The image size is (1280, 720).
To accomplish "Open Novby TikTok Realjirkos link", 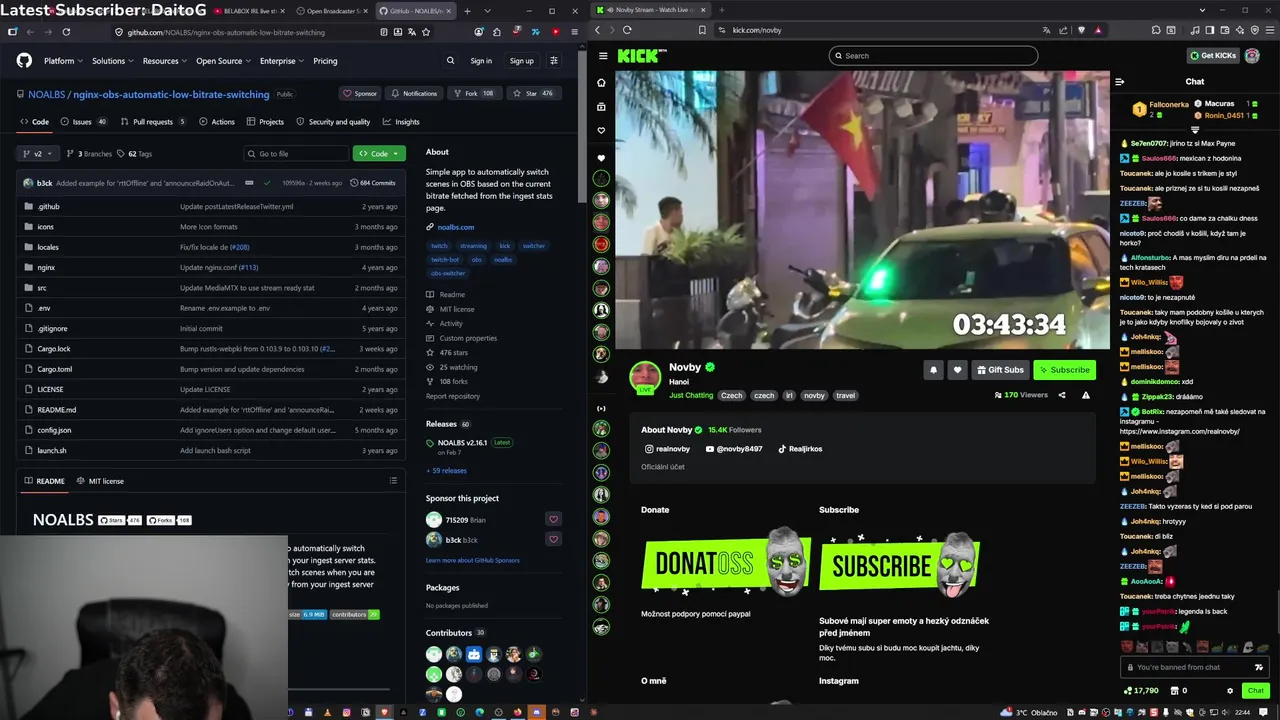I will (800, 449).
